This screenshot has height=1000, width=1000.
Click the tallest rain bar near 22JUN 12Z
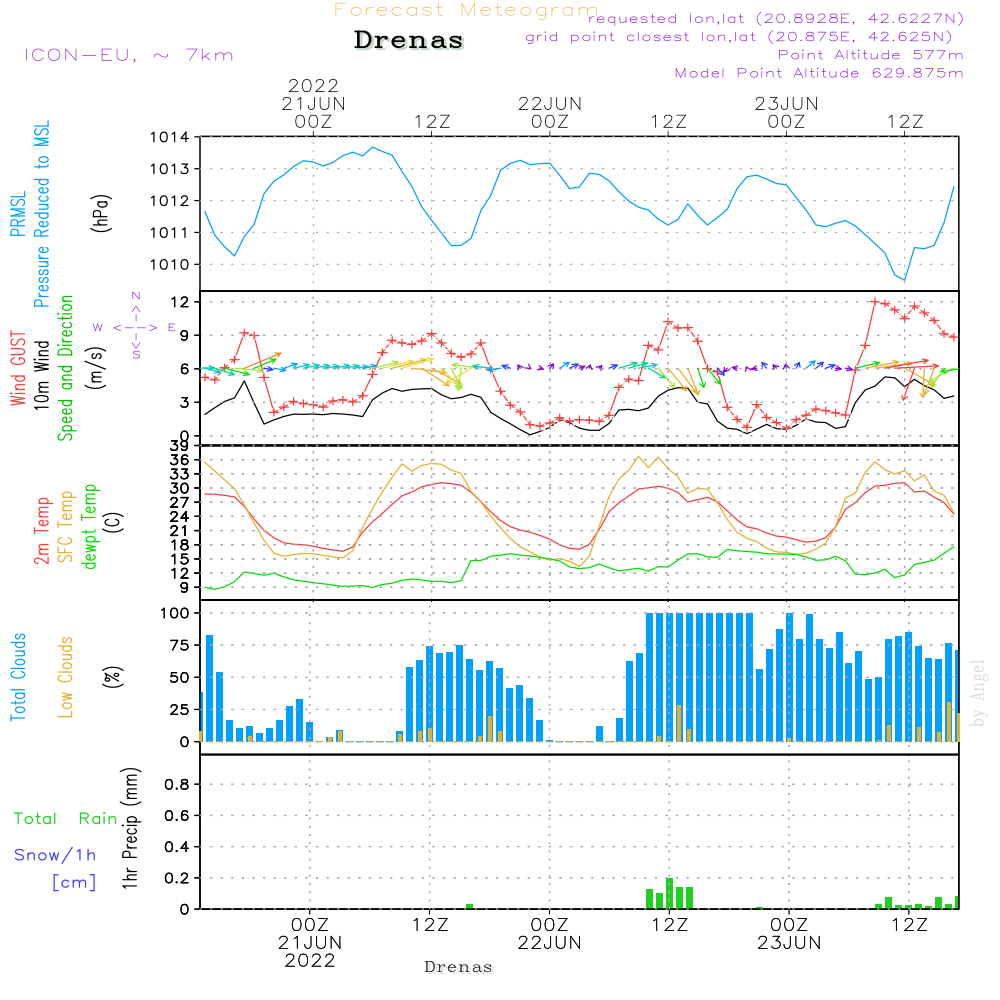point(669,893)
